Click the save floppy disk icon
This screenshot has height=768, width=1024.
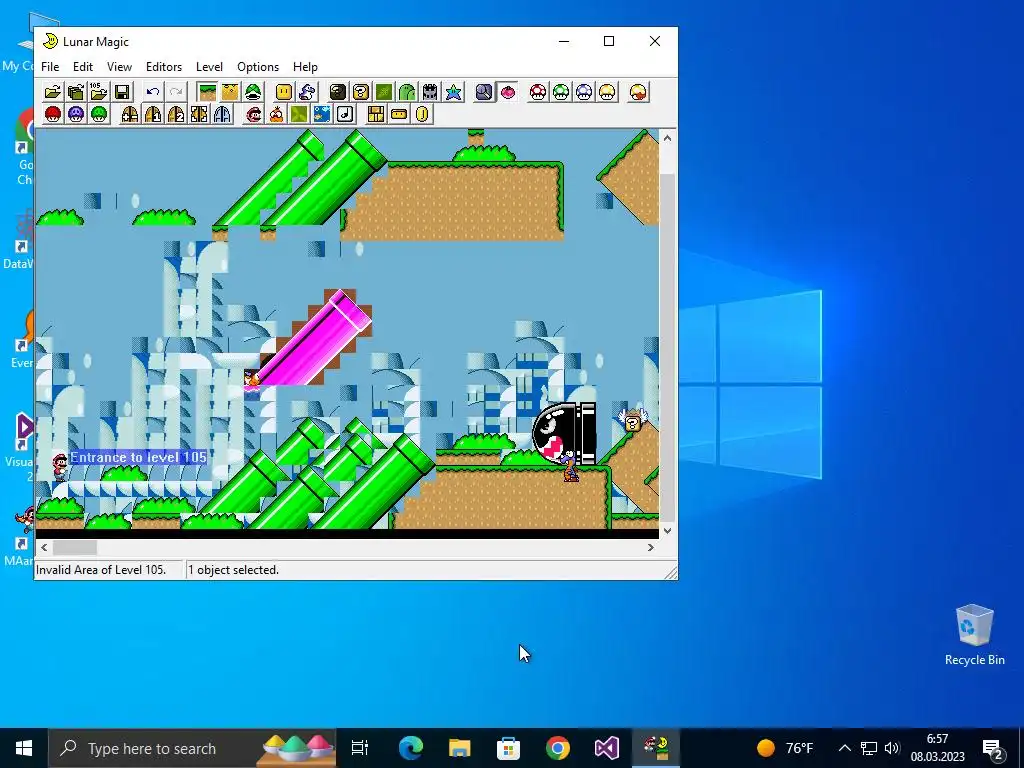(122, 92)
